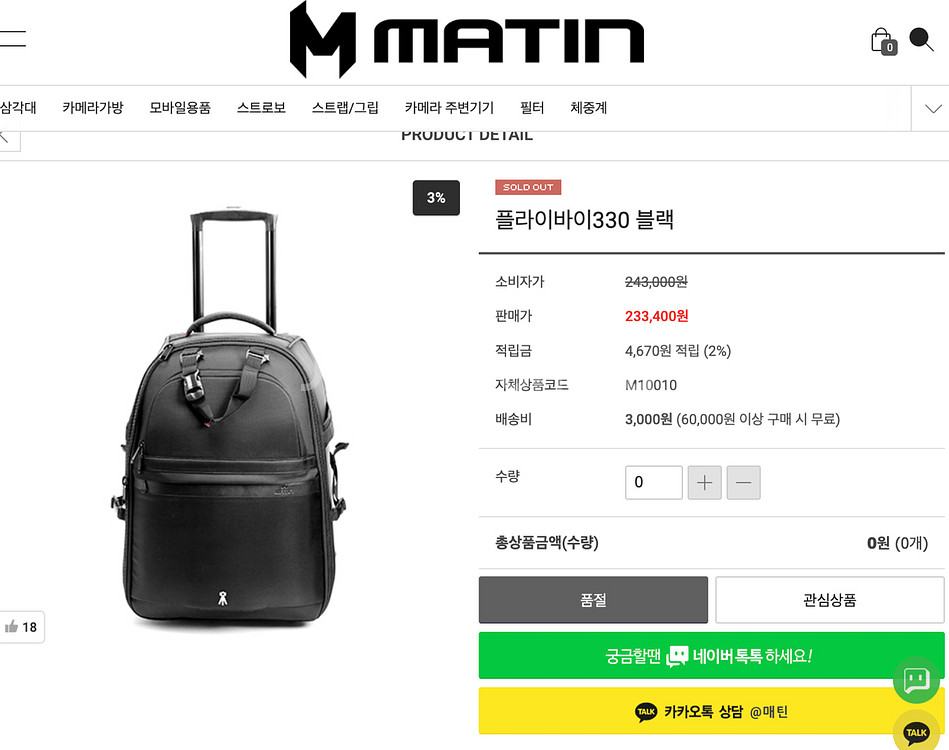Click the back arrow icon
The image size is (949, 750).
click(6, 137)
